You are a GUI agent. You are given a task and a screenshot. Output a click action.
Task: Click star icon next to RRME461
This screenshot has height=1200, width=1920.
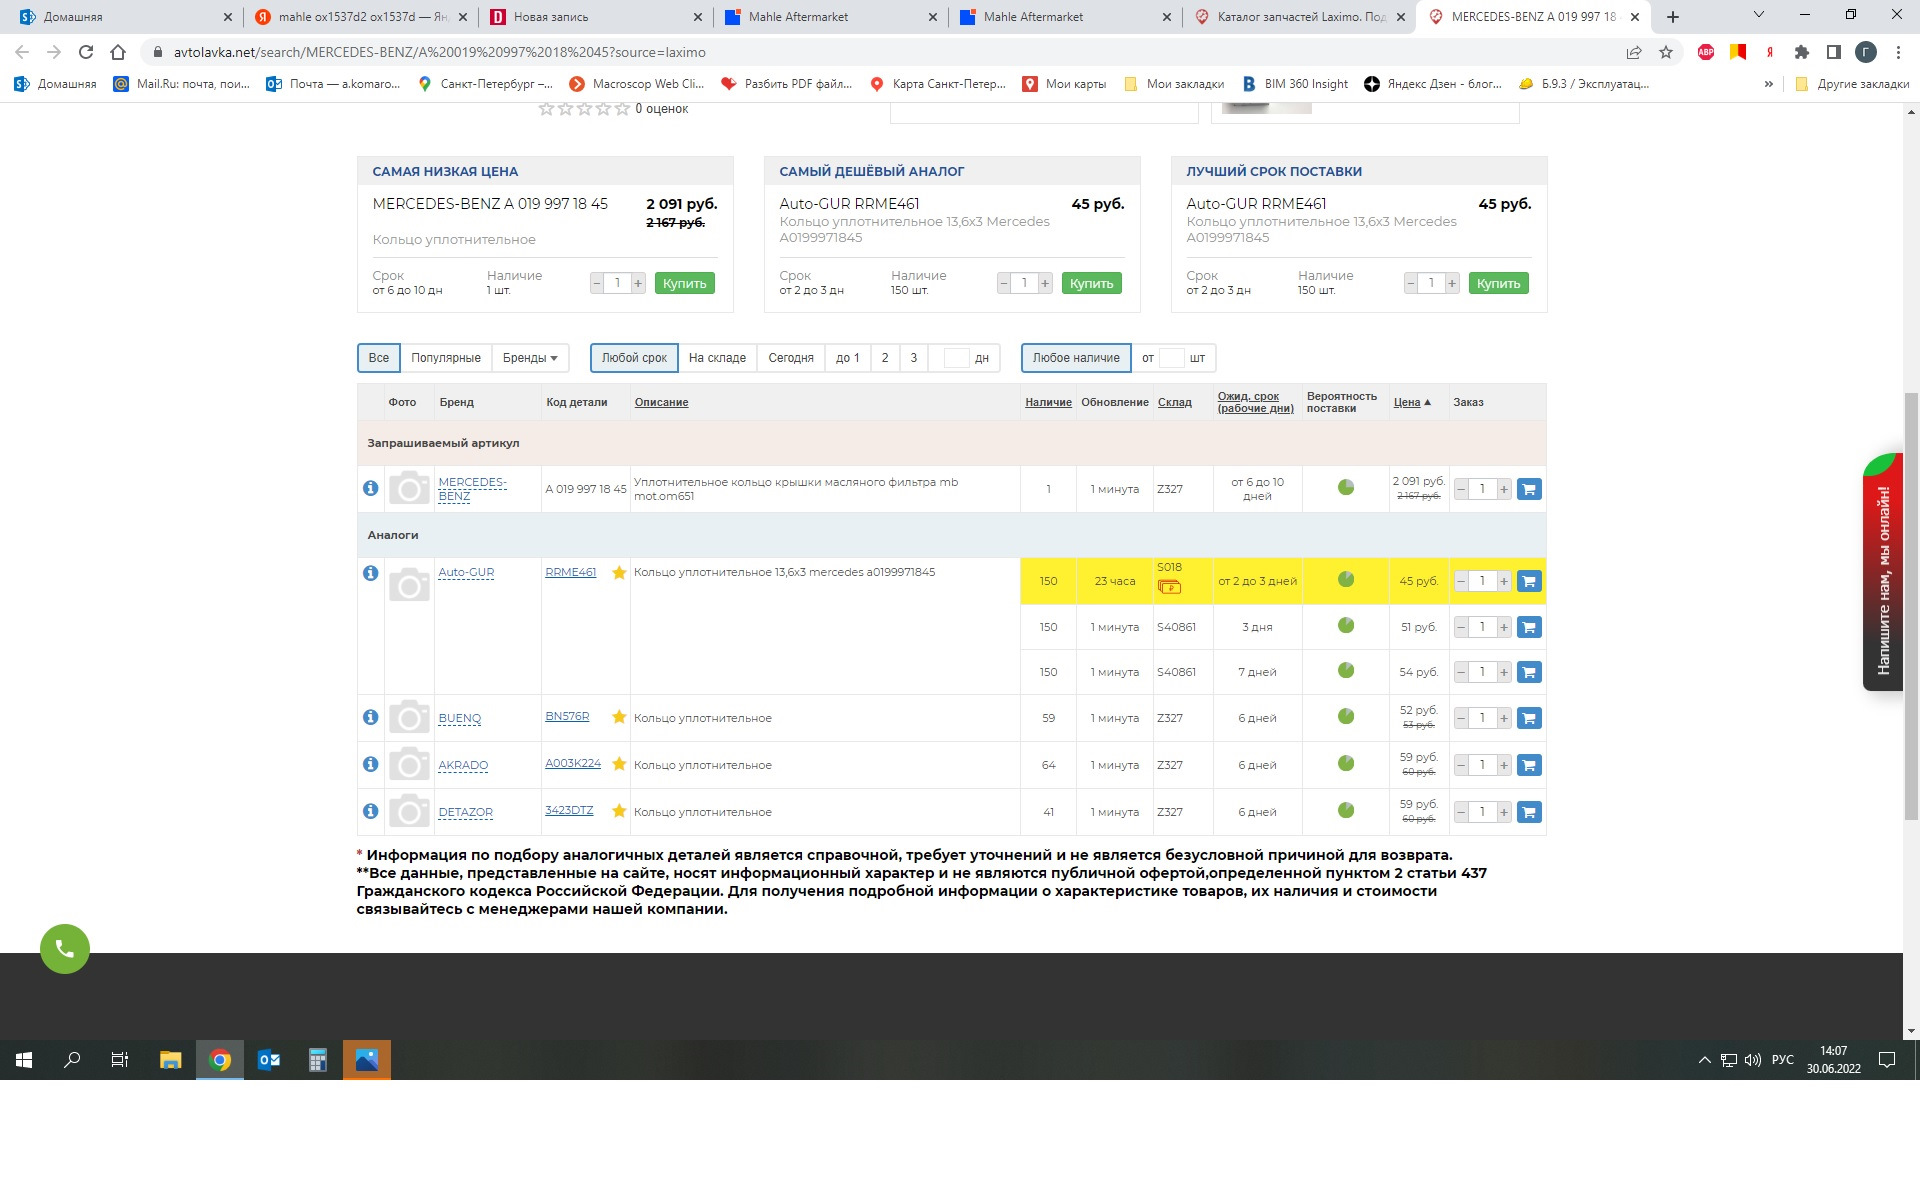click(619, 573)
